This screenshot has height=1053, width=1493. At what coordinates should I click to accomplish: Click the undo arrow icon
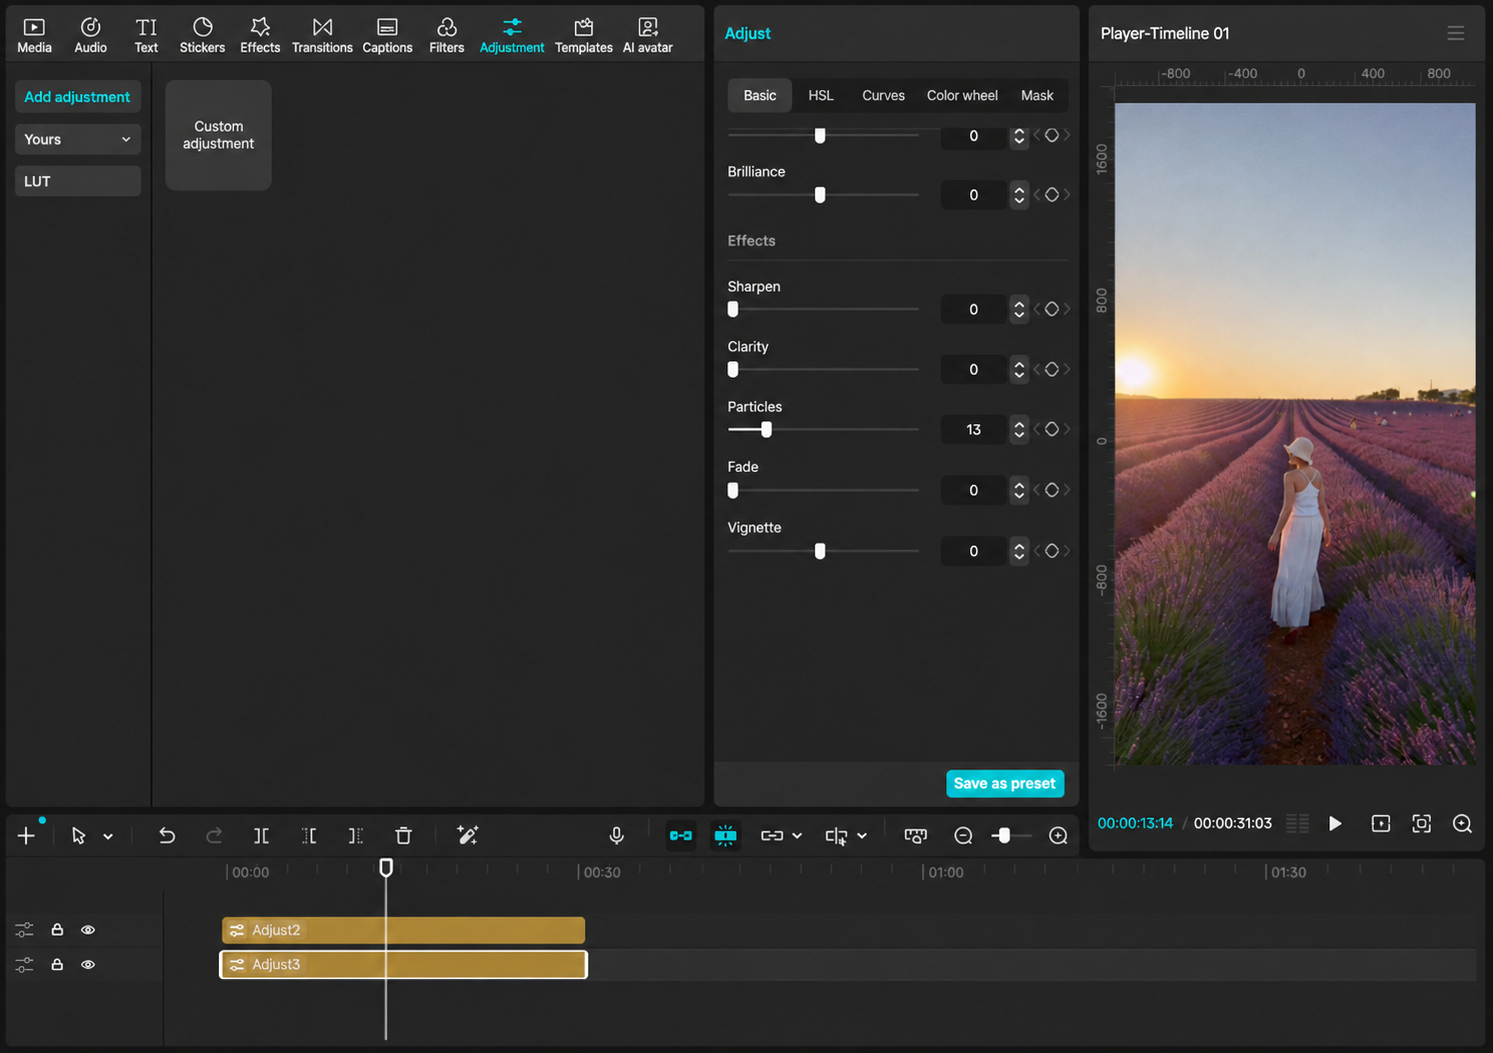click(x=167, y=835)
